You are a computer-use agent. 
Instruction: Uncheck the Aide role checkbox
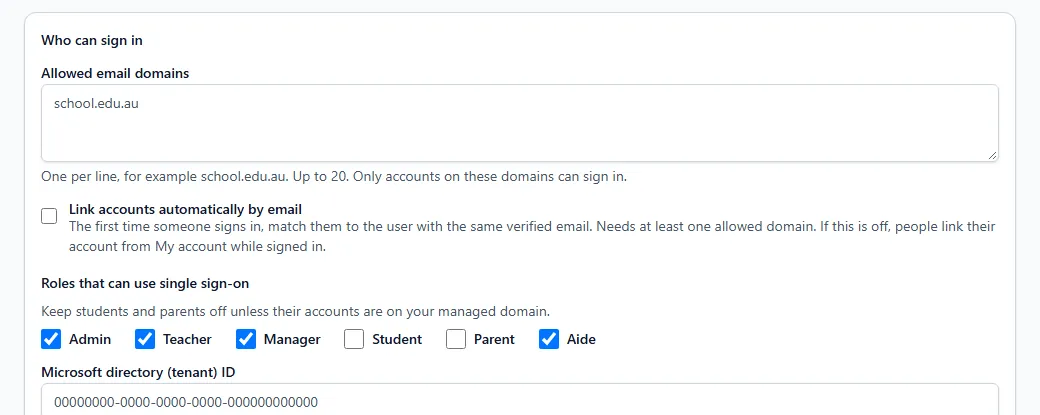pyautogui.click(x=549, y=339)
